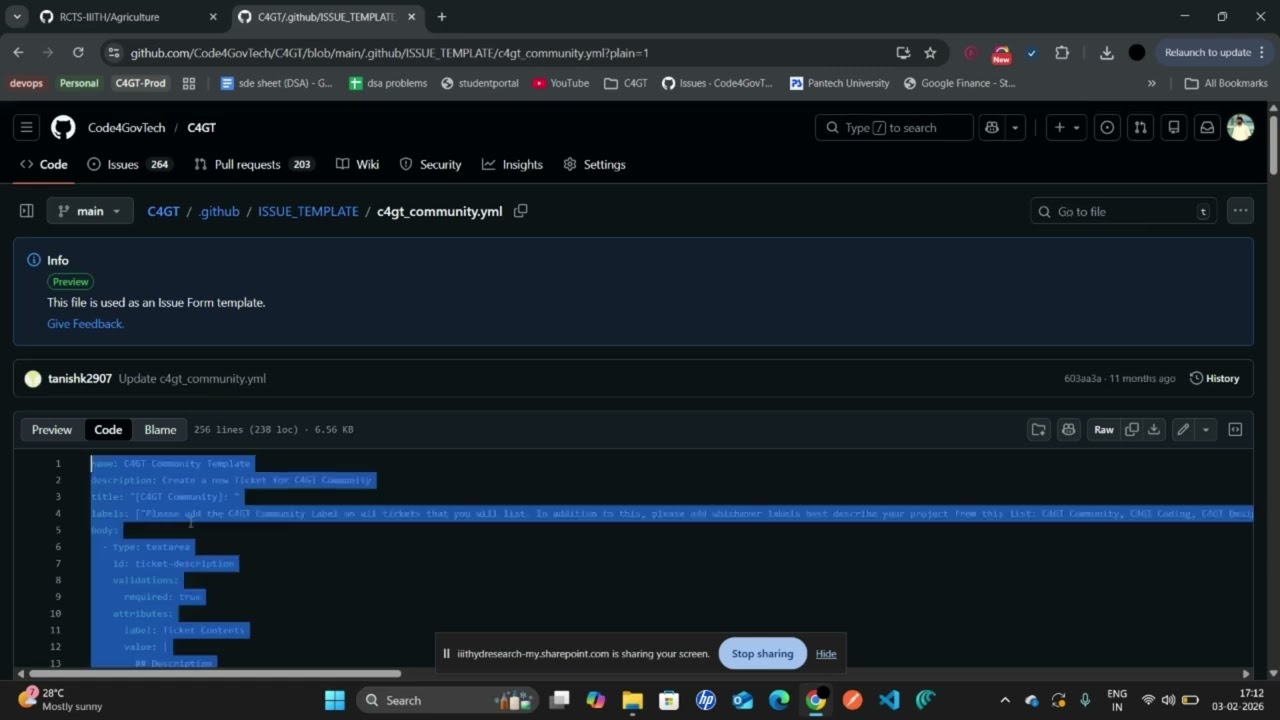Copy raw file contents
The image size is (1280, 720).
1132,429
